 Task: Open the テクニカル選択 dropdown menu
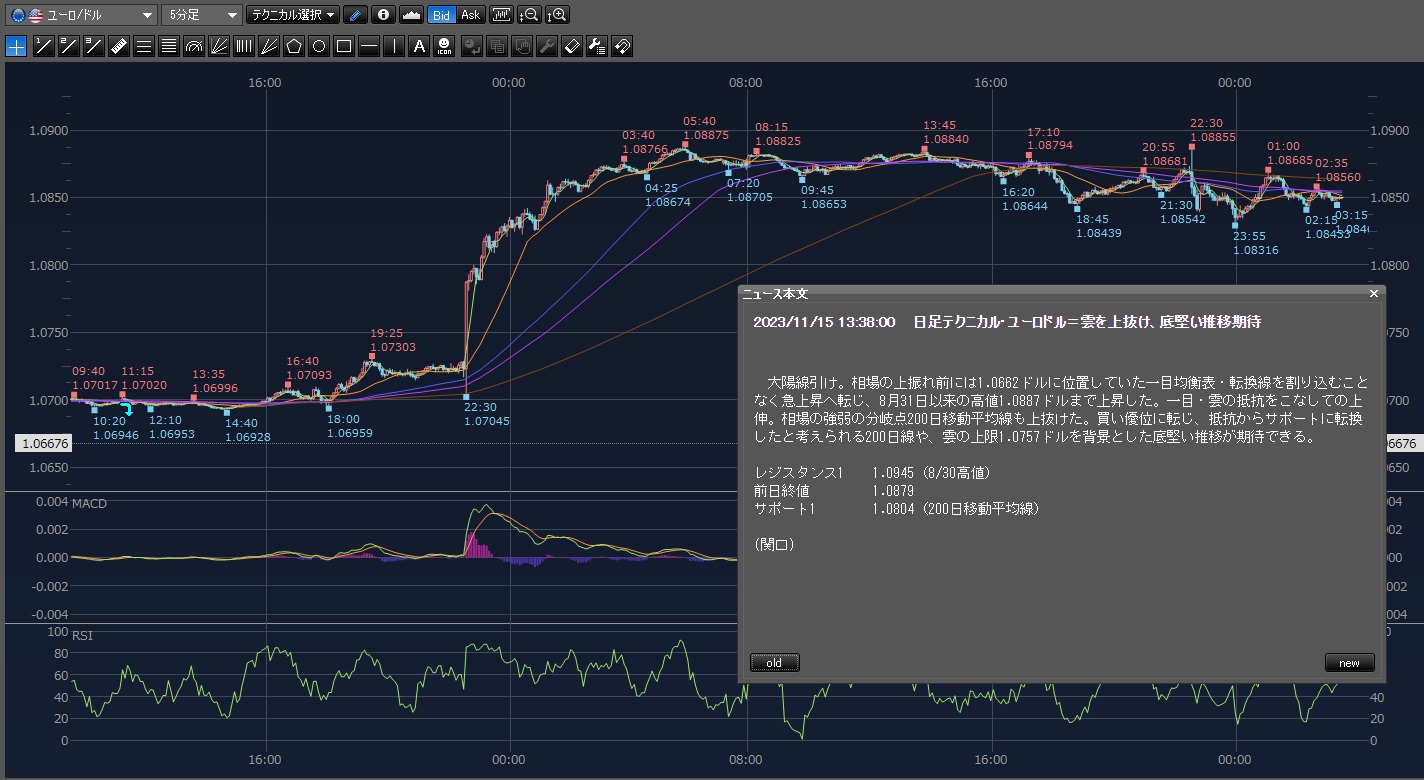pyautogui.click(x=293, y=15)
